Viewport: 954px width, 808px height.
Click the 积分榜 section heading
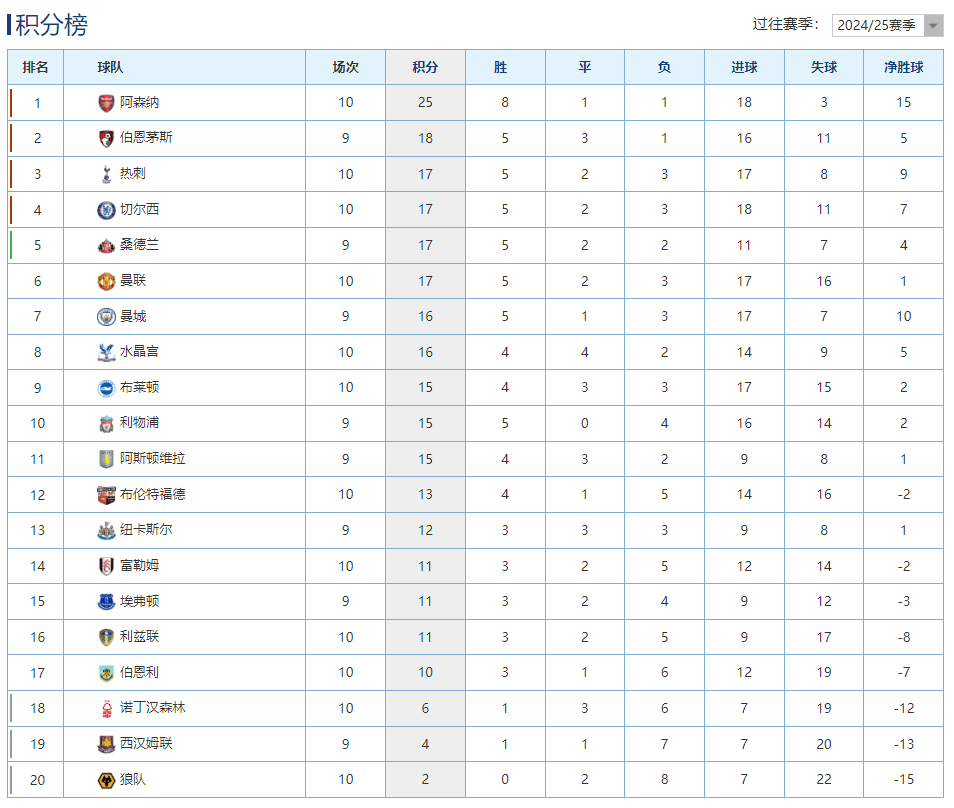tap(51, 25)
